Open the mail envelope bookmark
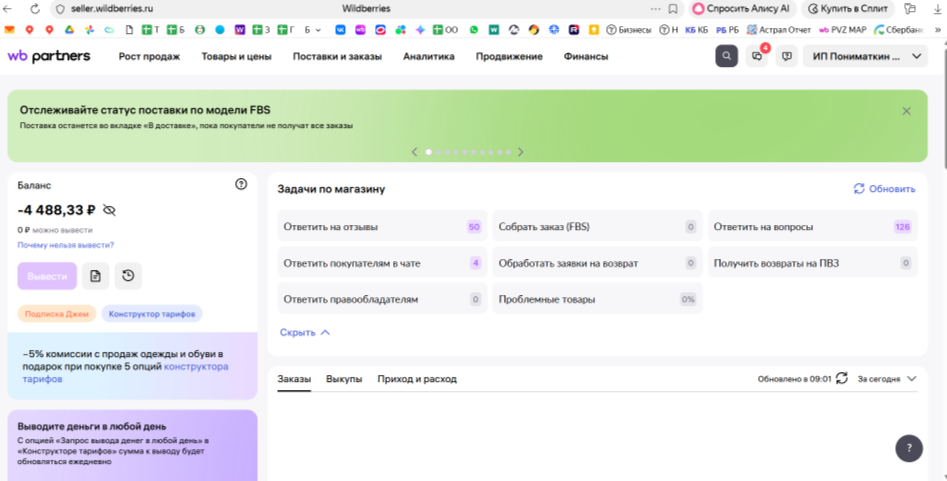 click(9, 30)
